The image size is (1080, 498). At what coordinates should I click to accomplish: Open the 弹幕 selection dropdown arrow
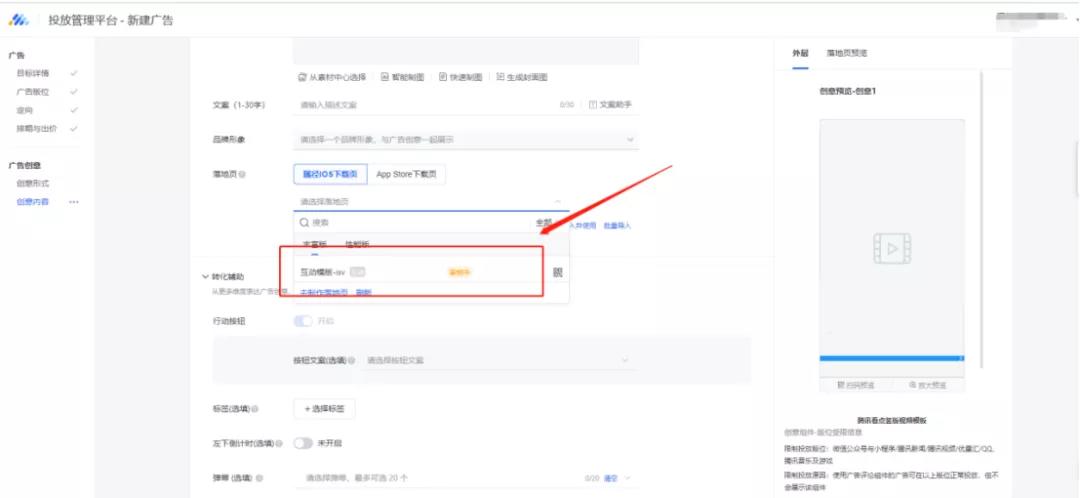[x=627, y=478]
